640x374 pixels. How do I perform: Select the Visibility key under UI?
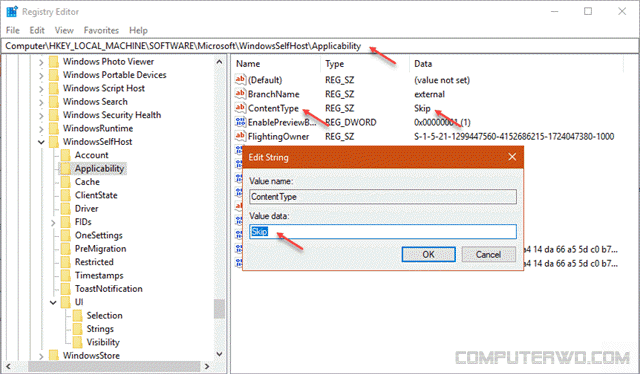[103, 343]
